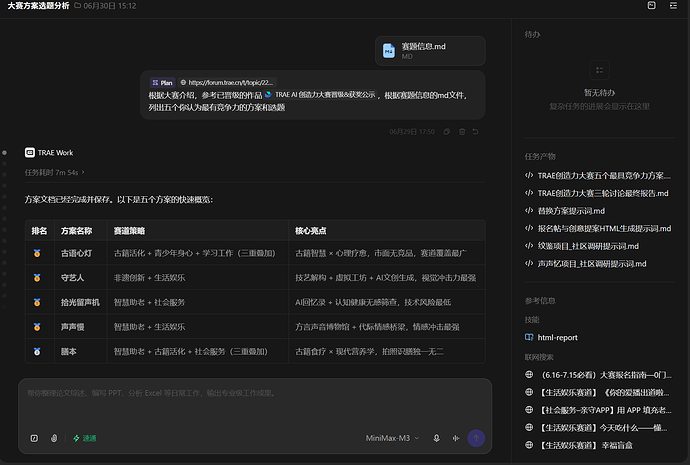690x465 pixels.
Task: Copy the user message
Action: coord(447,132)
